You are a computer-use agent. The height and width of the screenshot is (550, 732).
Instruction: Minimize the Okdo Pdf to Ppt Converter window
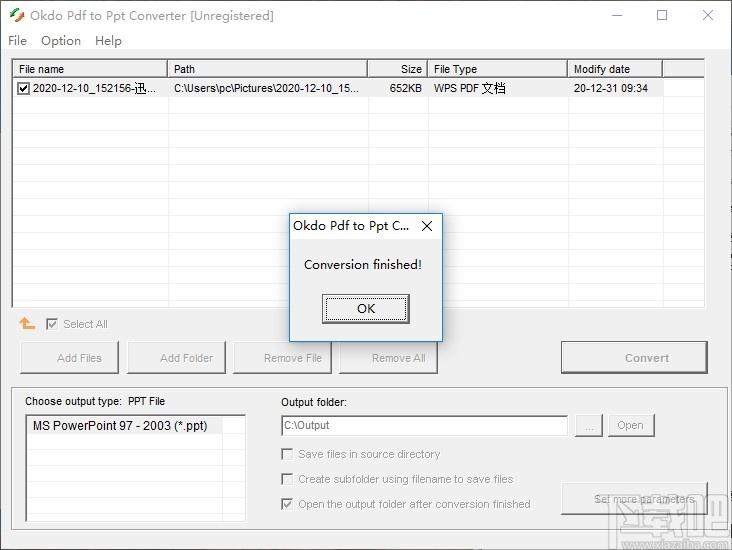[x=617, y=15]
